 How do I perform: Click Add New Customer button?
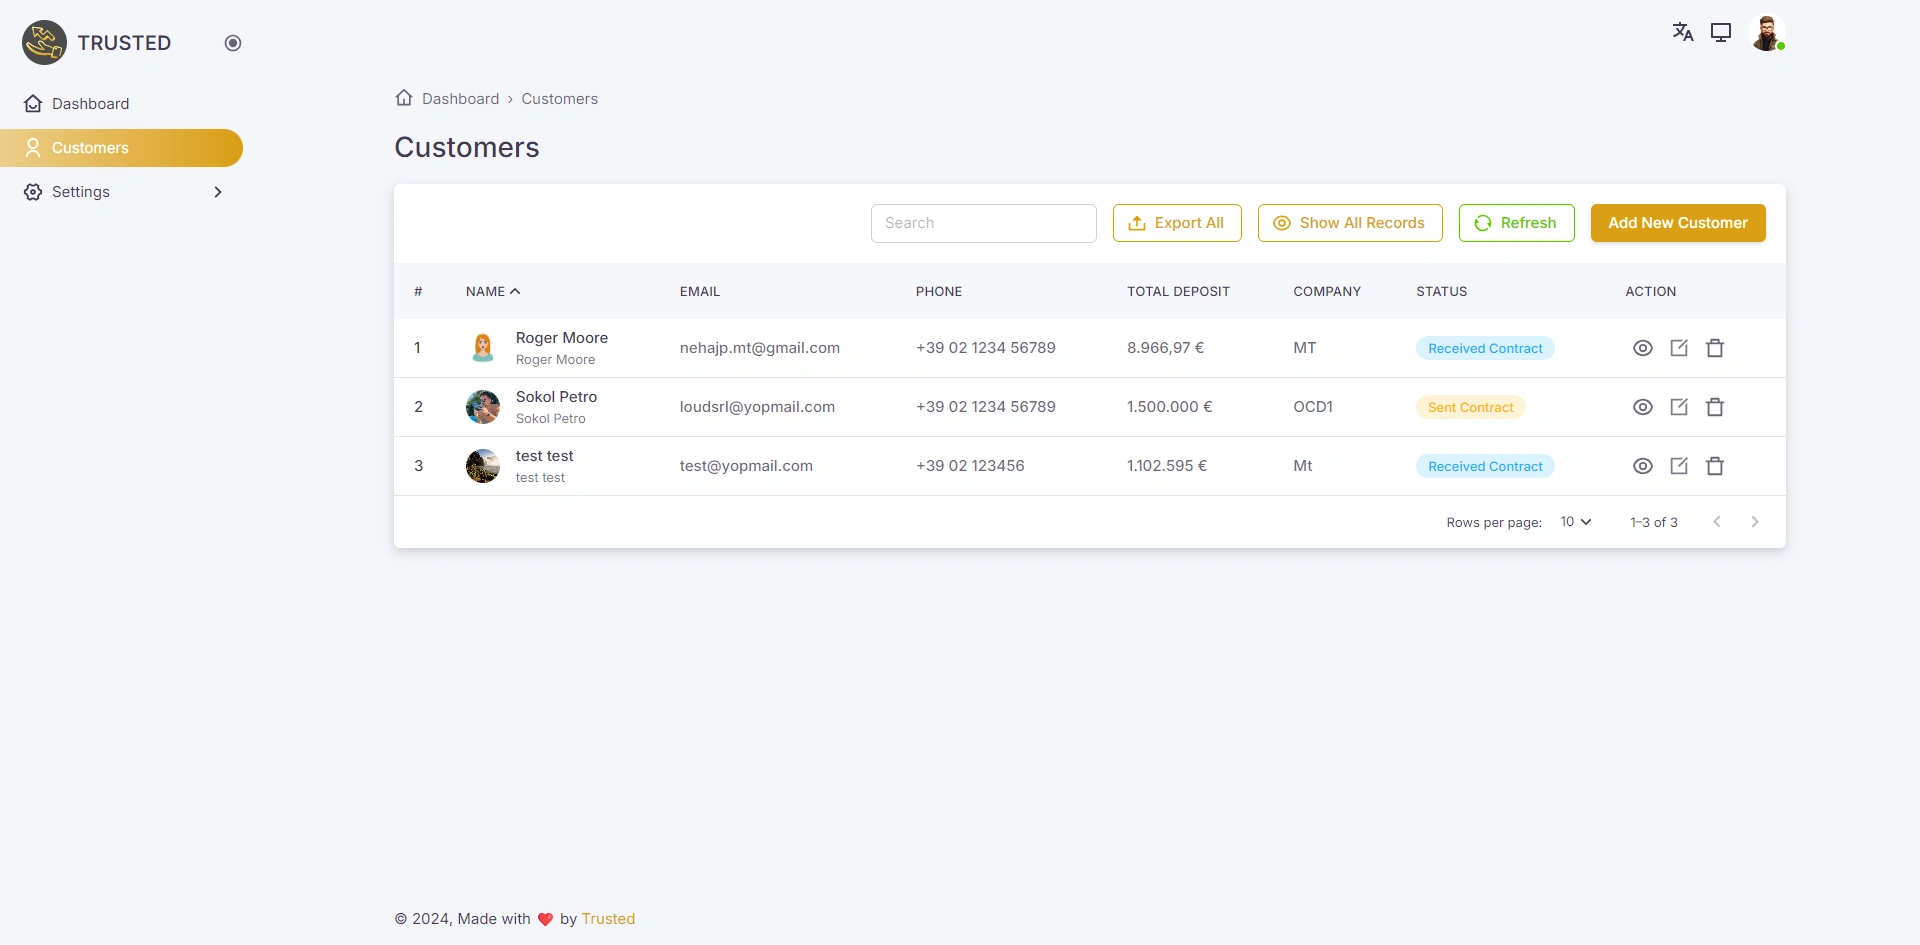click(1678, 223)
